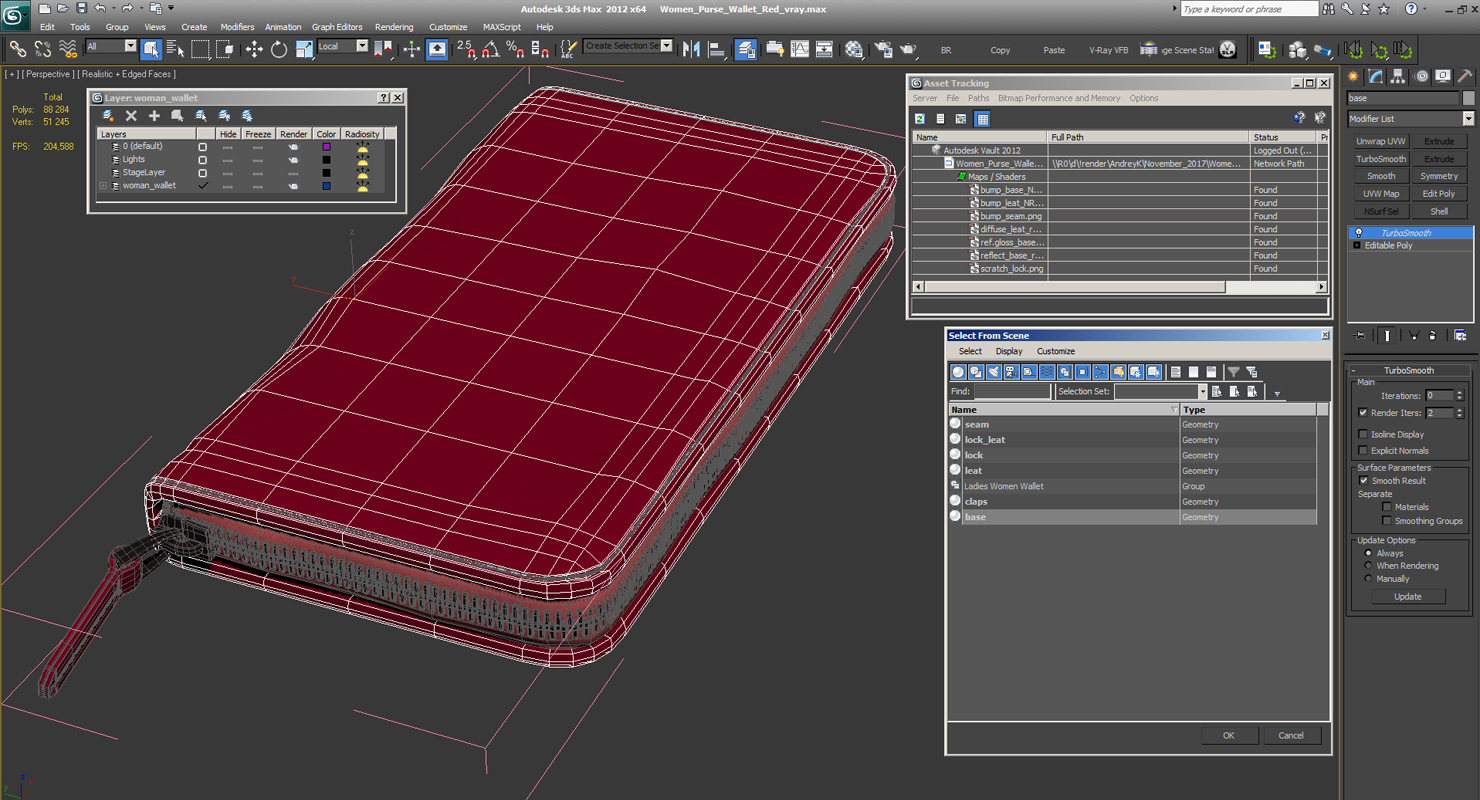The width and height of the screenshot is (1480, 800).
Task: Click the Edit Poly modifier button
Action: (1439, 194)
